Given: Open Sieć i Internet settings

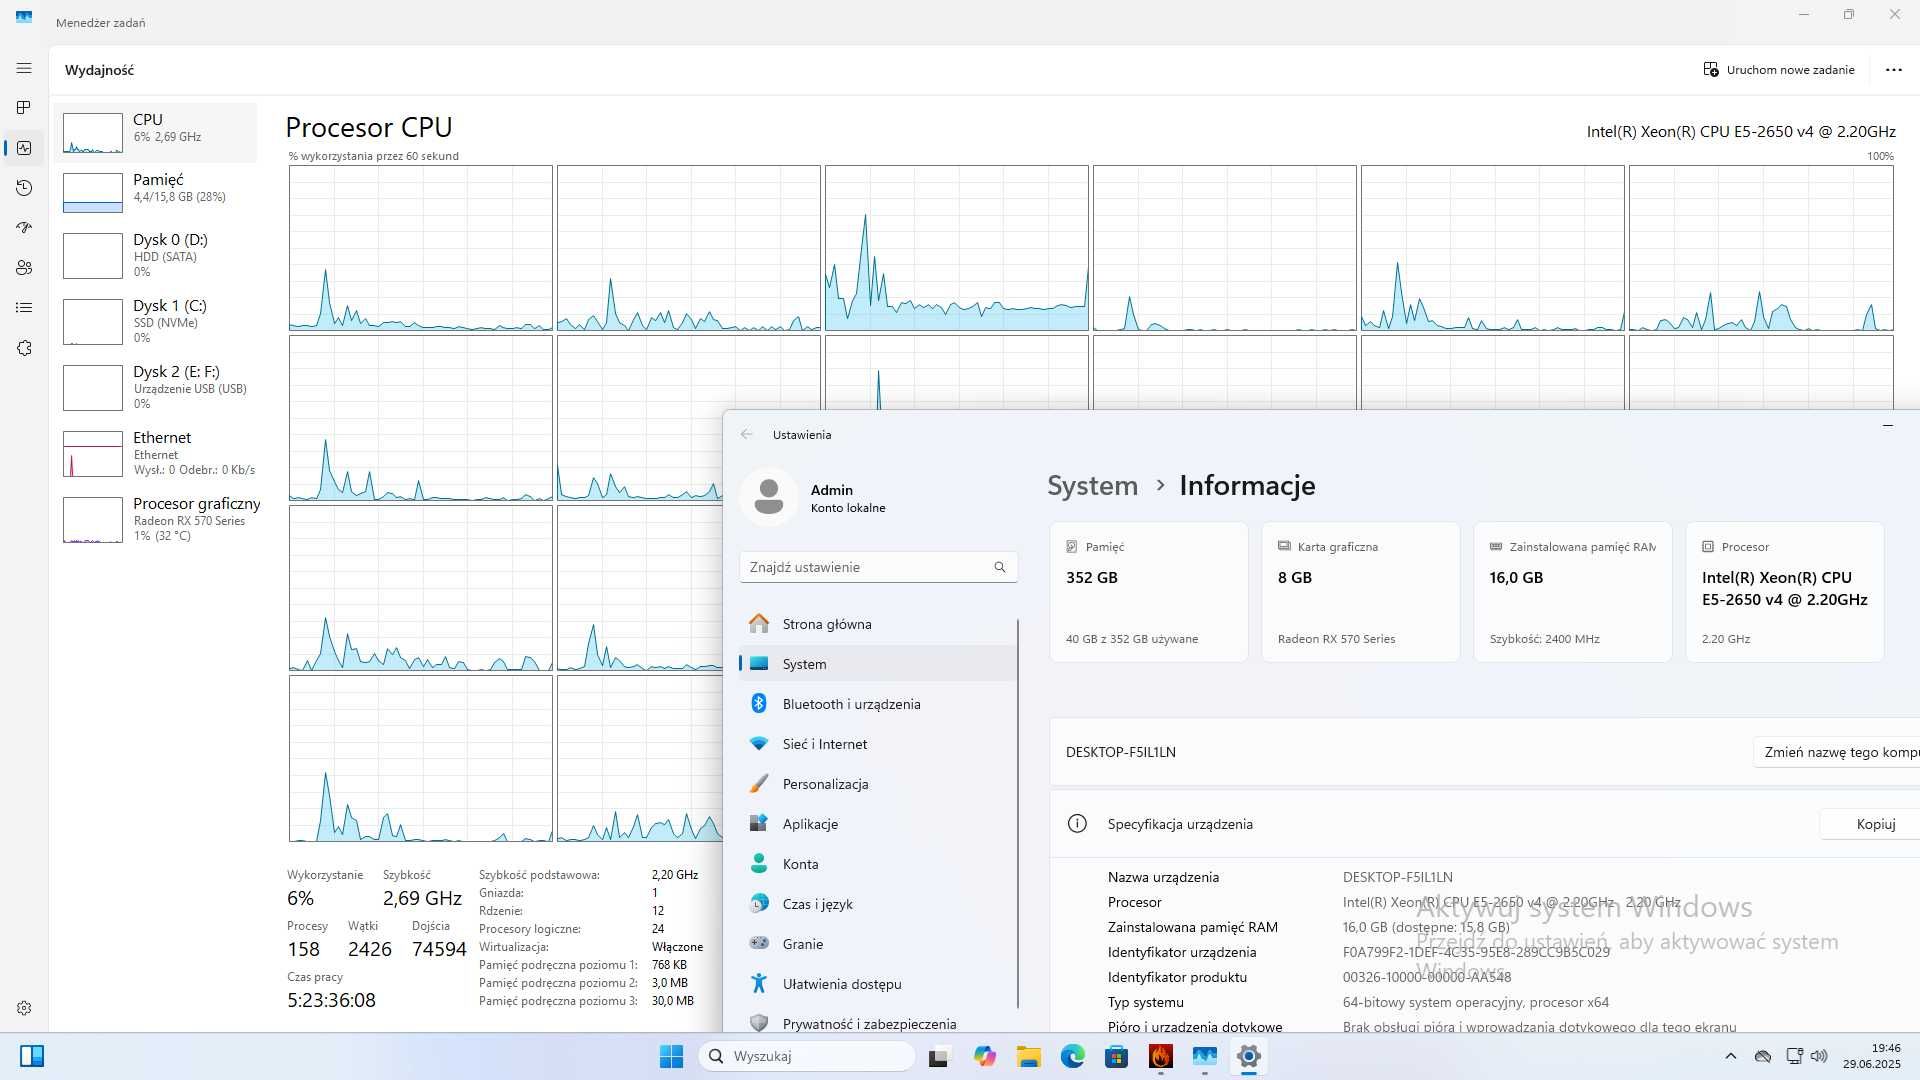Looking at the screenshot, I should [x=878, y=744].
